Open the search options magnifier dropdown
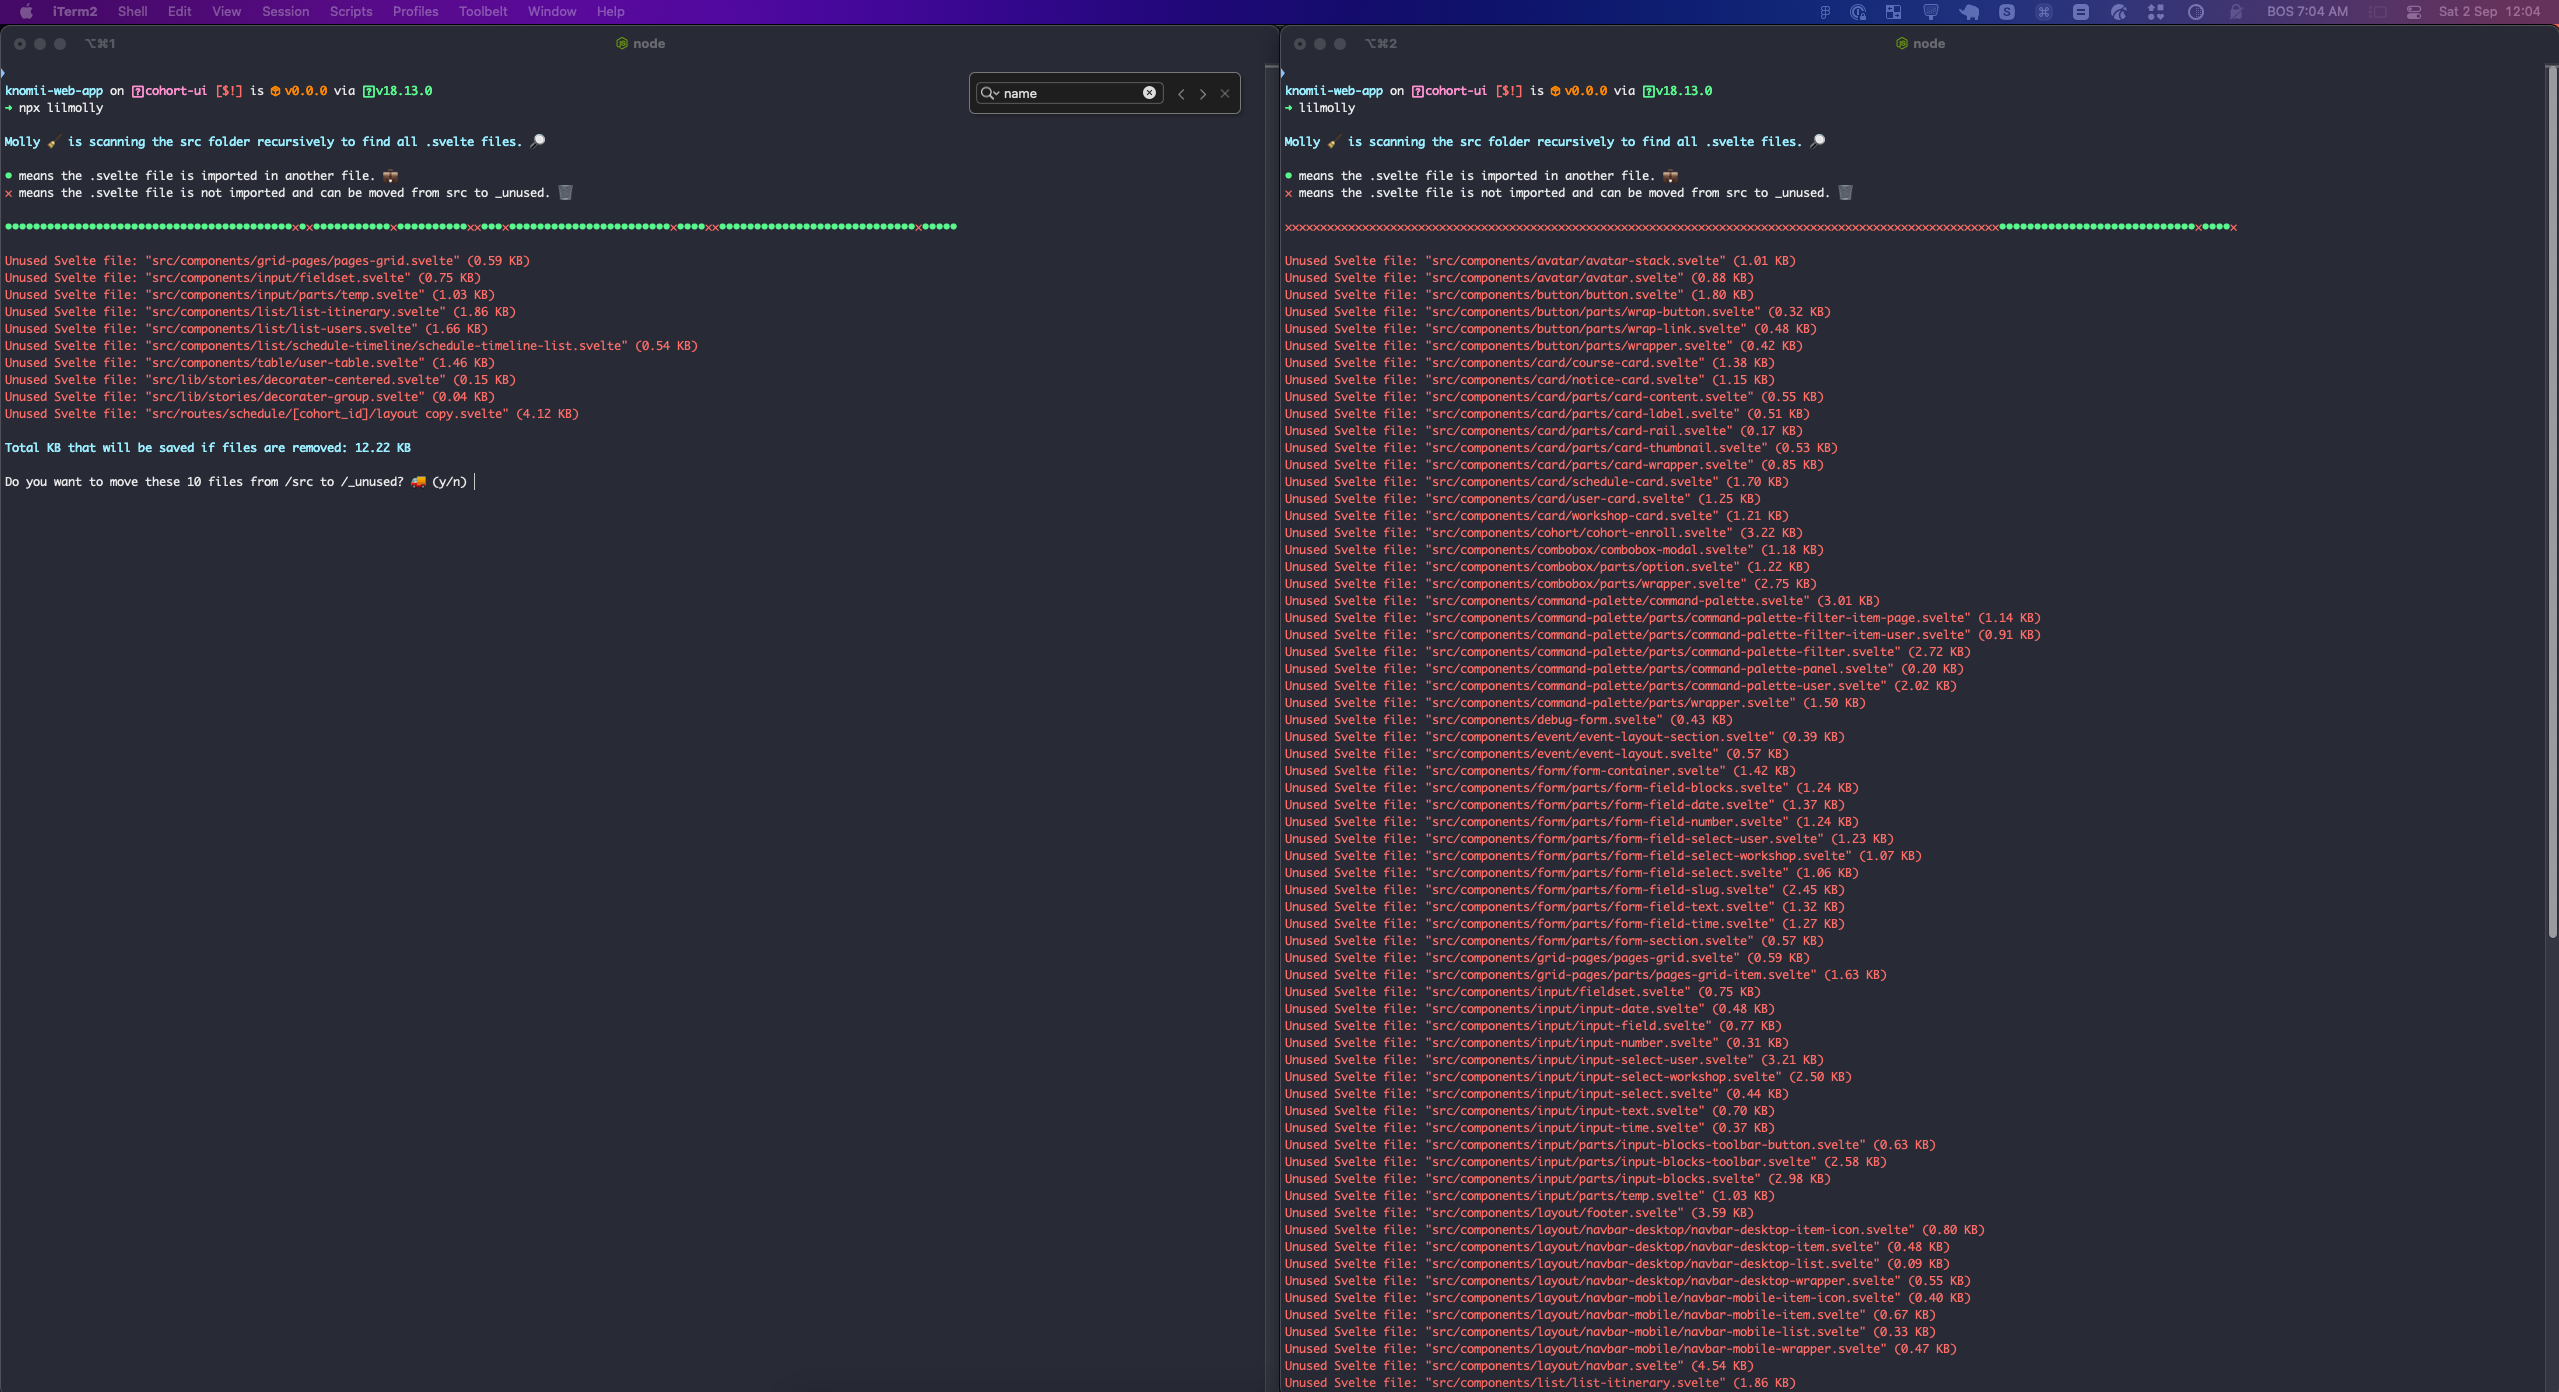Viewport: 2559px width, 1392px height. coord(990,93)
